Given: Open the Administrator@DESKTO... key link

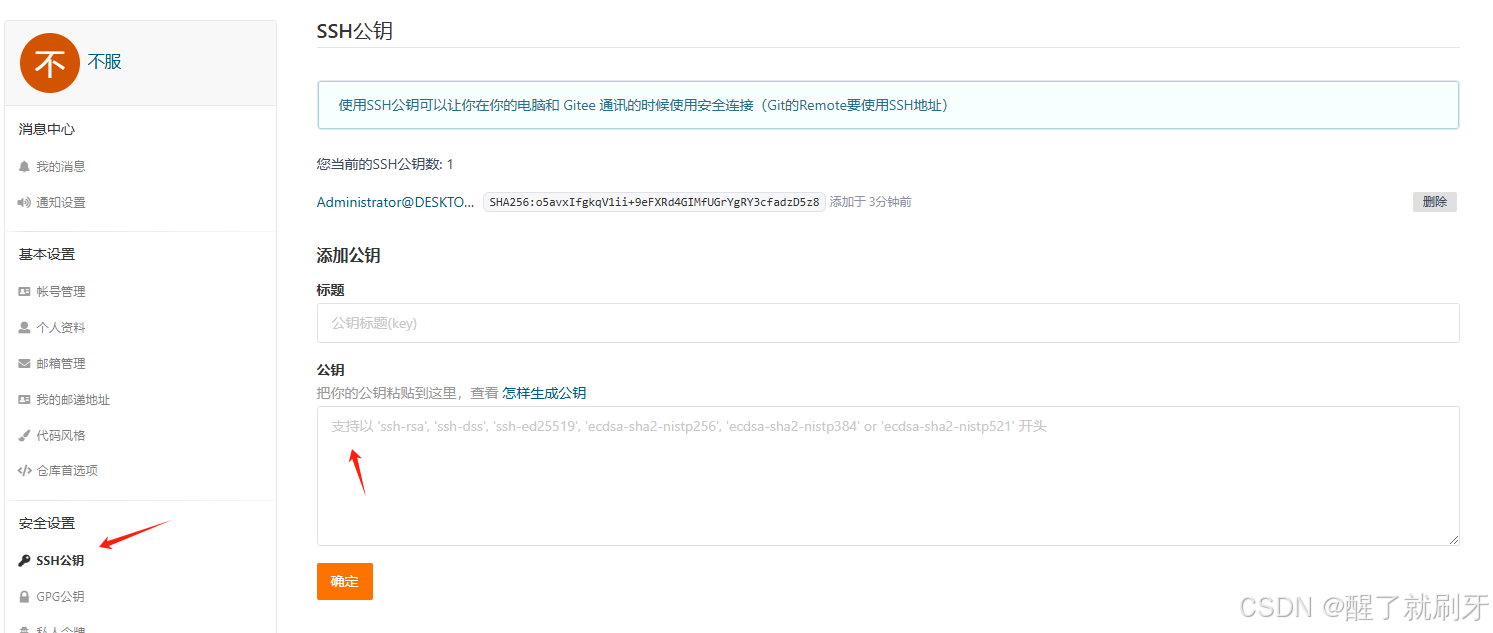Looking at the screenshot, I should (x=396, y=202).
